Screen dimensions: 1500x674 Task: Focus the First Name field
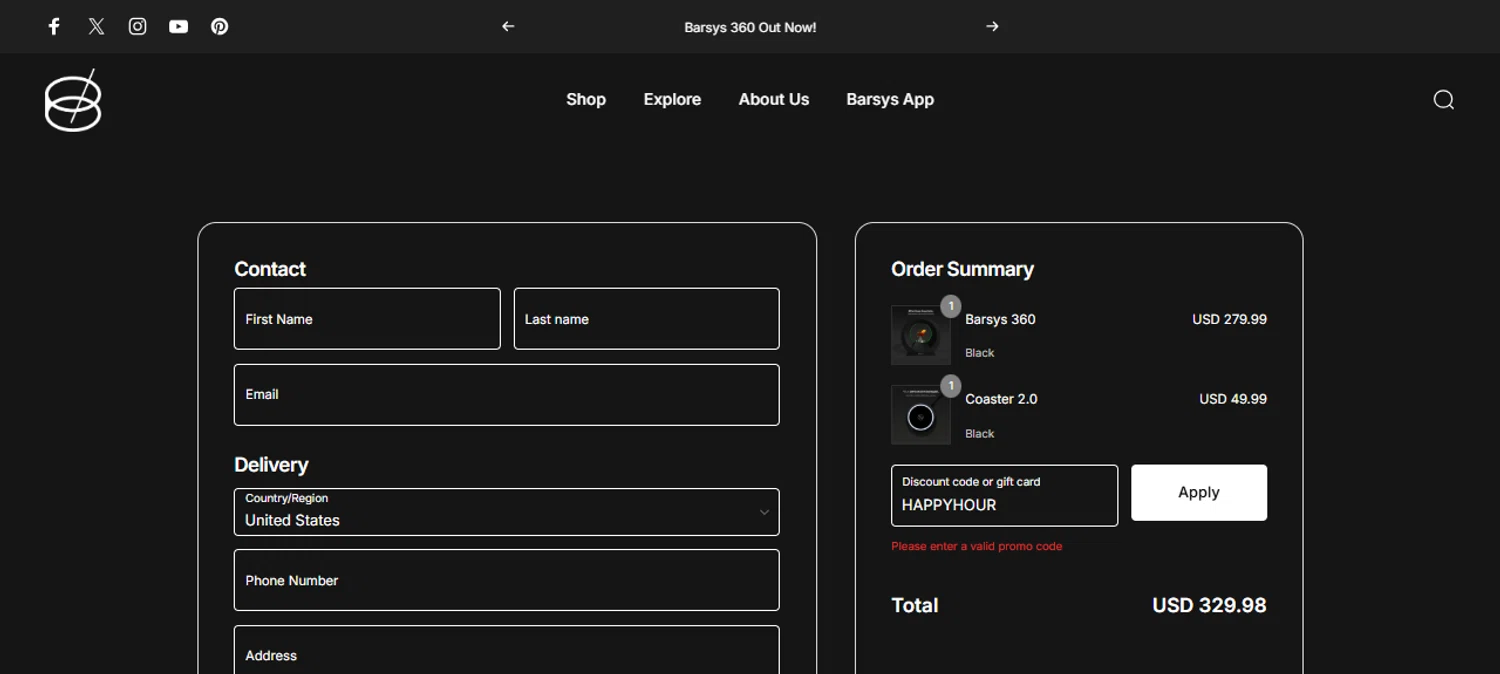point(367,319)
